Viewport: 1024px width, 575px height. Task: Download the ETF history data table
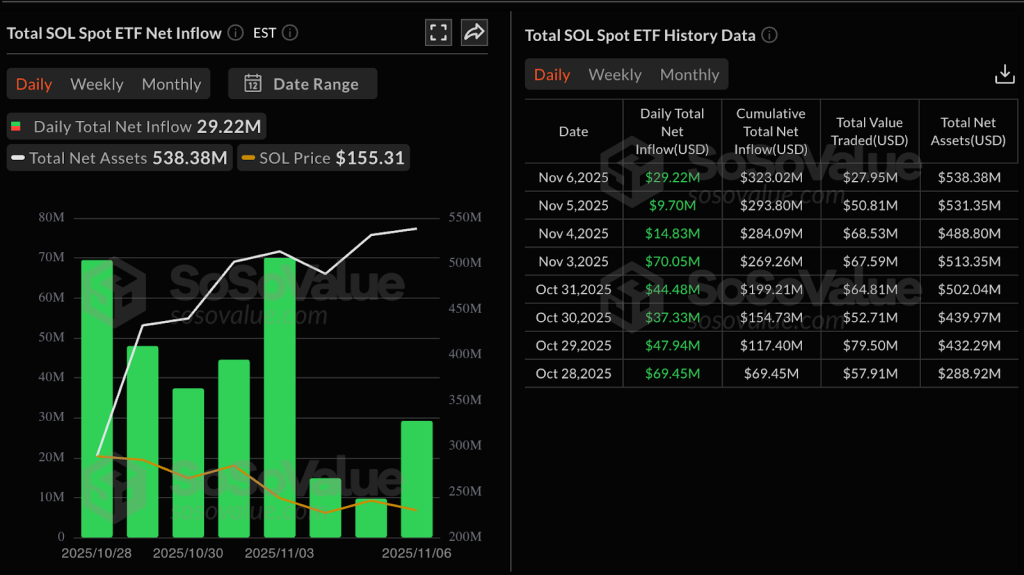1004,74
